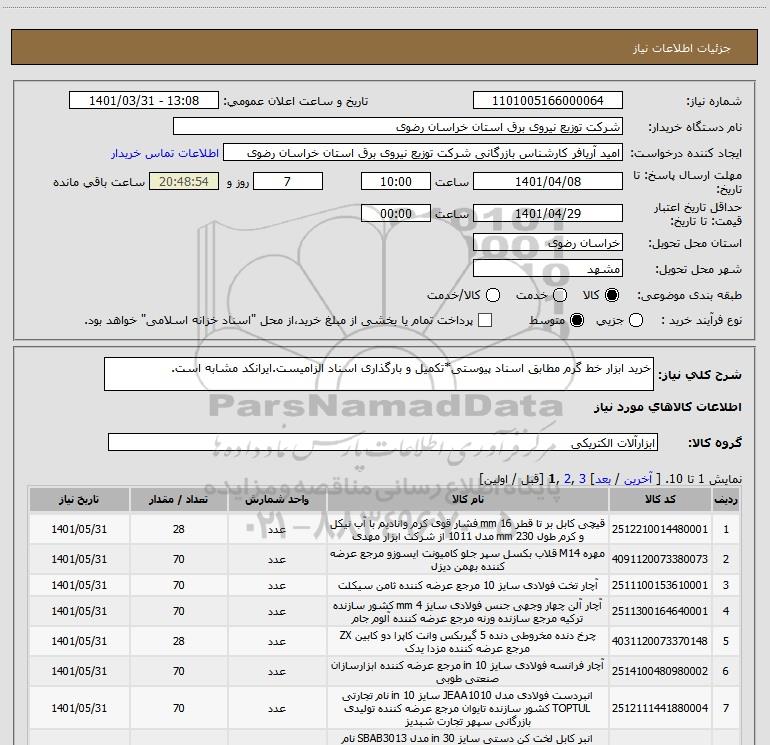
Task: Select the خدمت radio button
Action: point(560,295)
